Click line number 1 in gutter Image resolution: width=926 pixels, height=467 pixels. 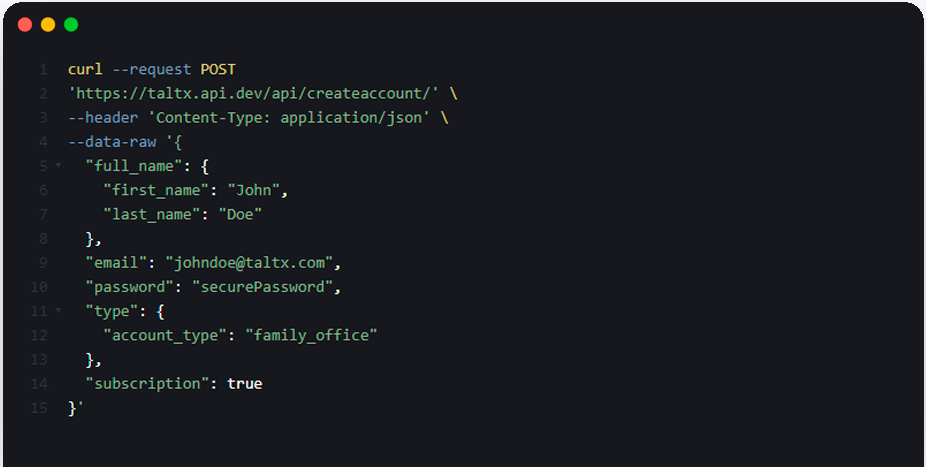[43, 70]
